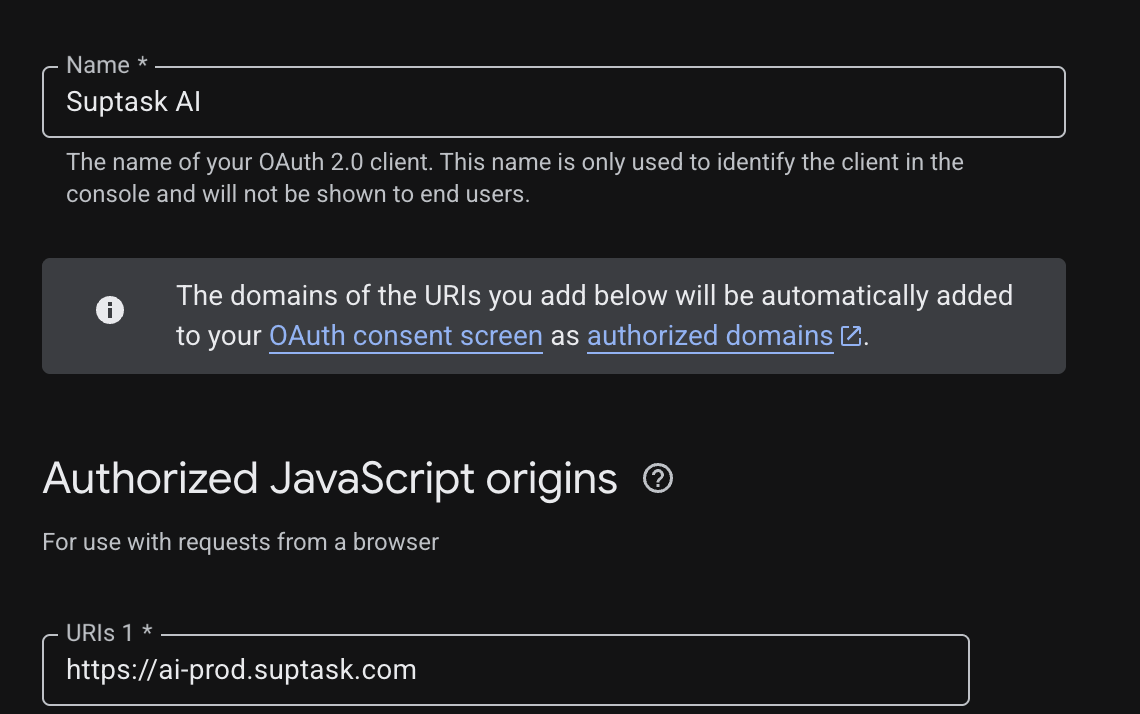The height and width of the screenshot is (714, 1140).
Task: Click the https://ai-prod.suptask.com URL text
Action: (241, 670)
